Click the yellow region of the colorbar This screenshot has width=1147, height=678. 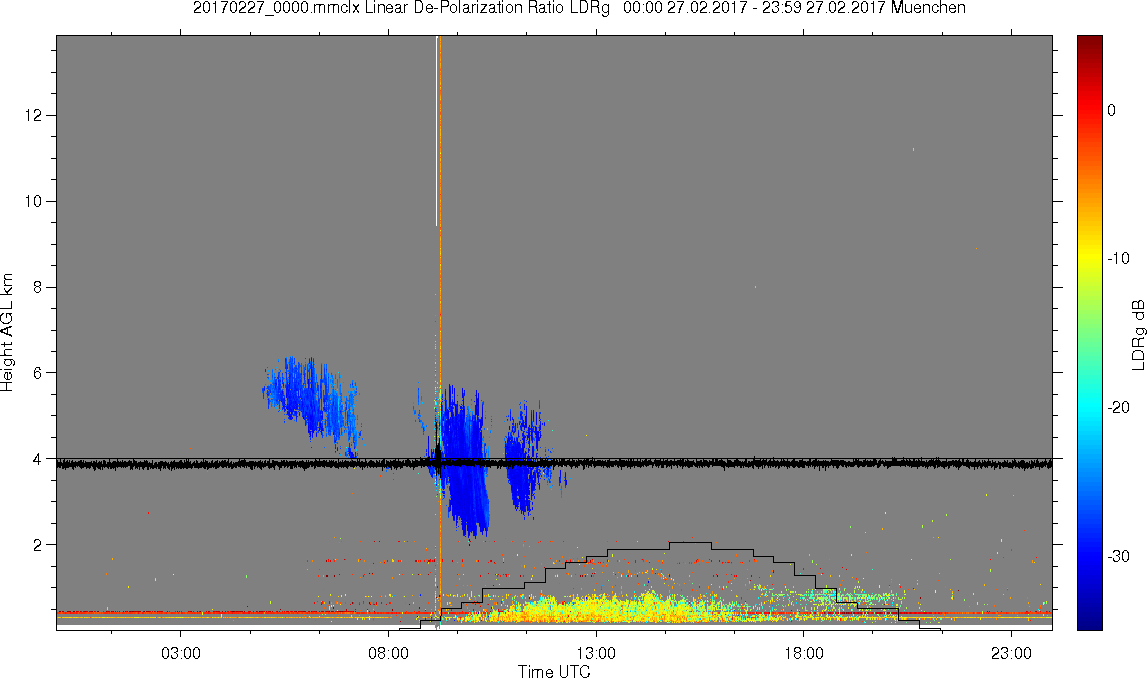coord(1090,259)
